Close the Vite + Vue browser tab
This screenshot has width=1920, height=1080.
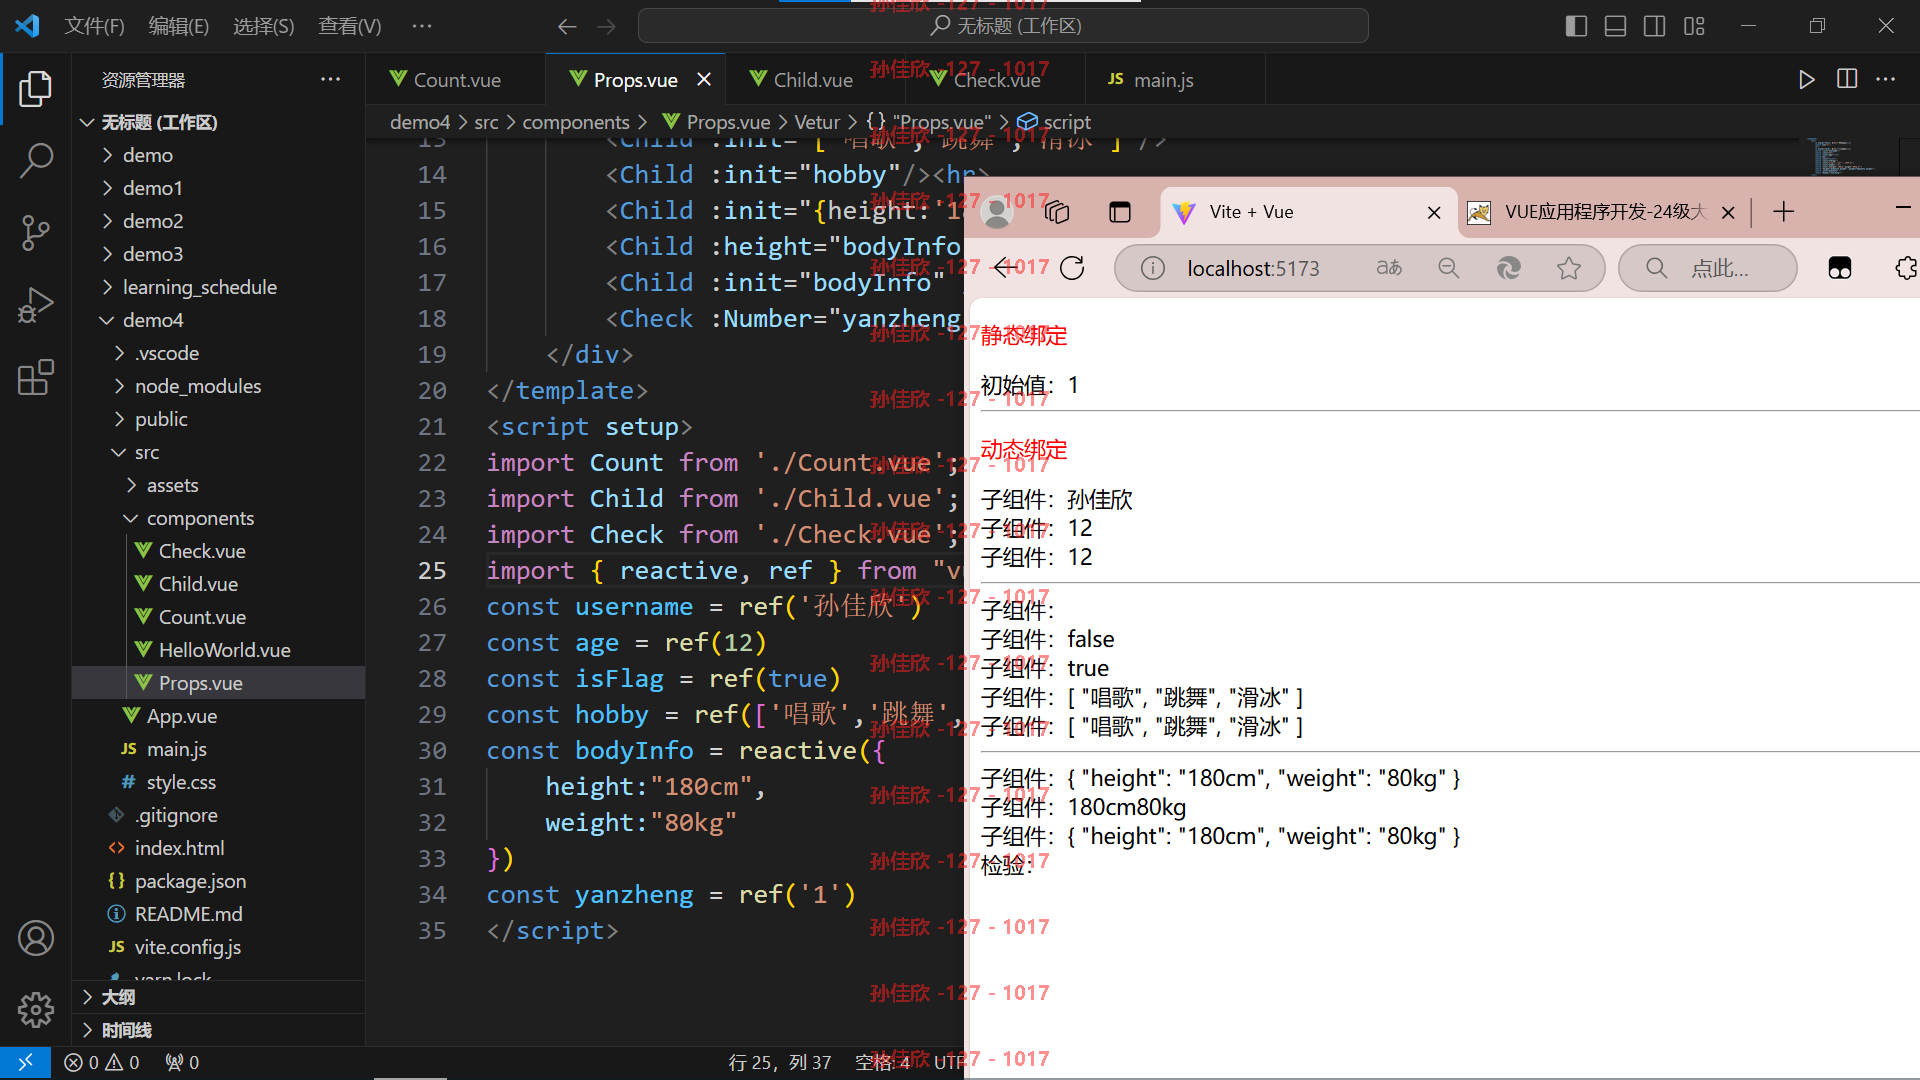tap(1434, 212)
